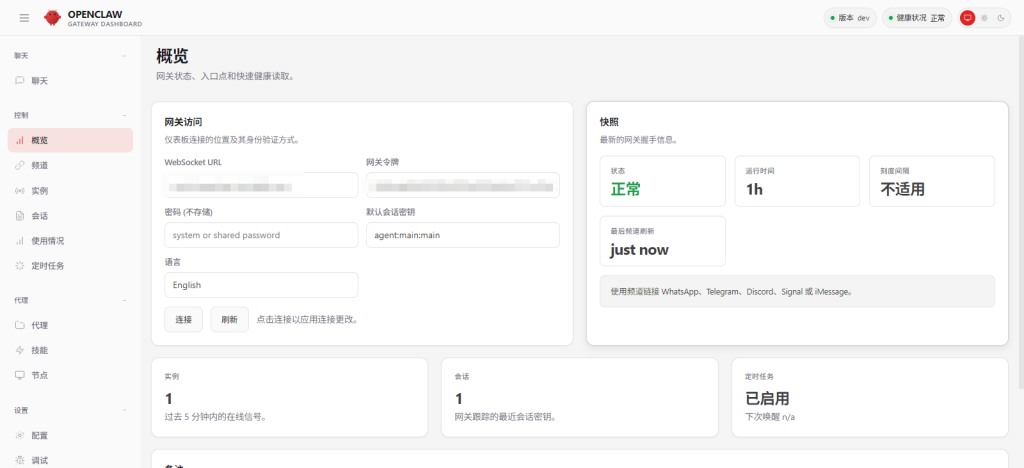The width and height of the screenshot is (1024, 468).
Task: Open 技能 page in sidebar
Action: (x=71, y=351)
